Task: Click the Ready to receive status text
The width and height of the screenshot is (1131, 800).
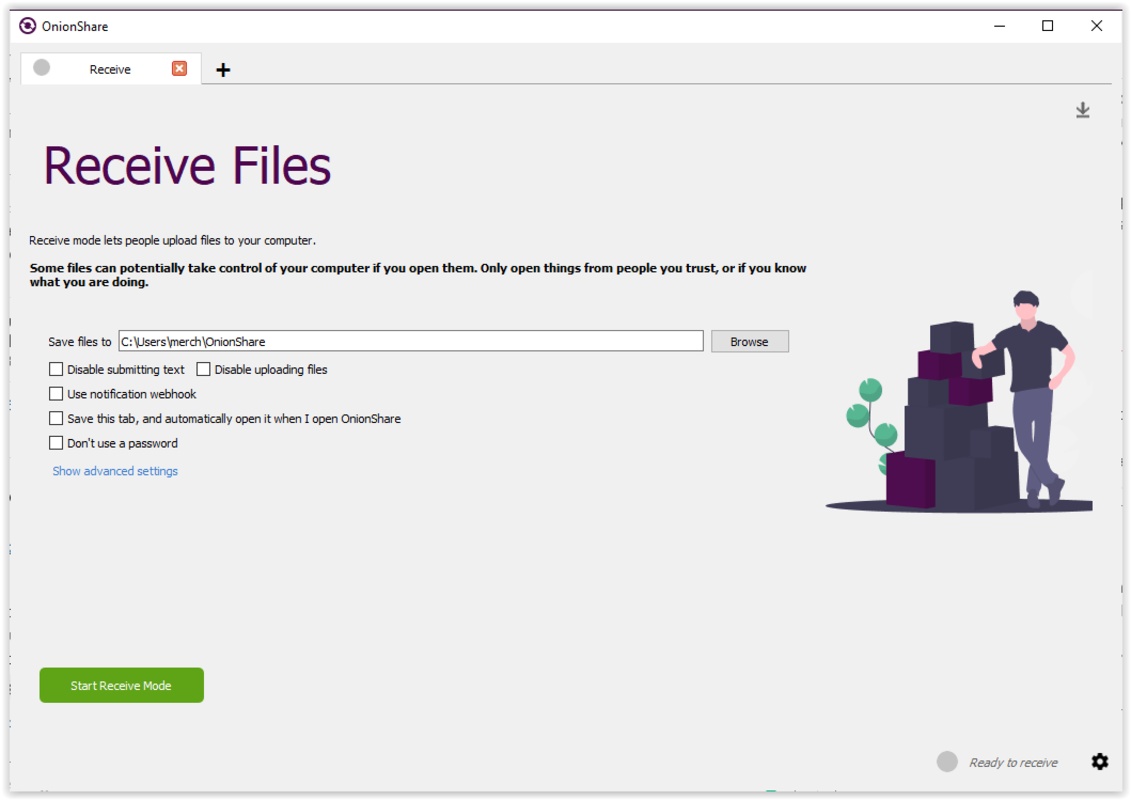Action: pos(1013,762)
